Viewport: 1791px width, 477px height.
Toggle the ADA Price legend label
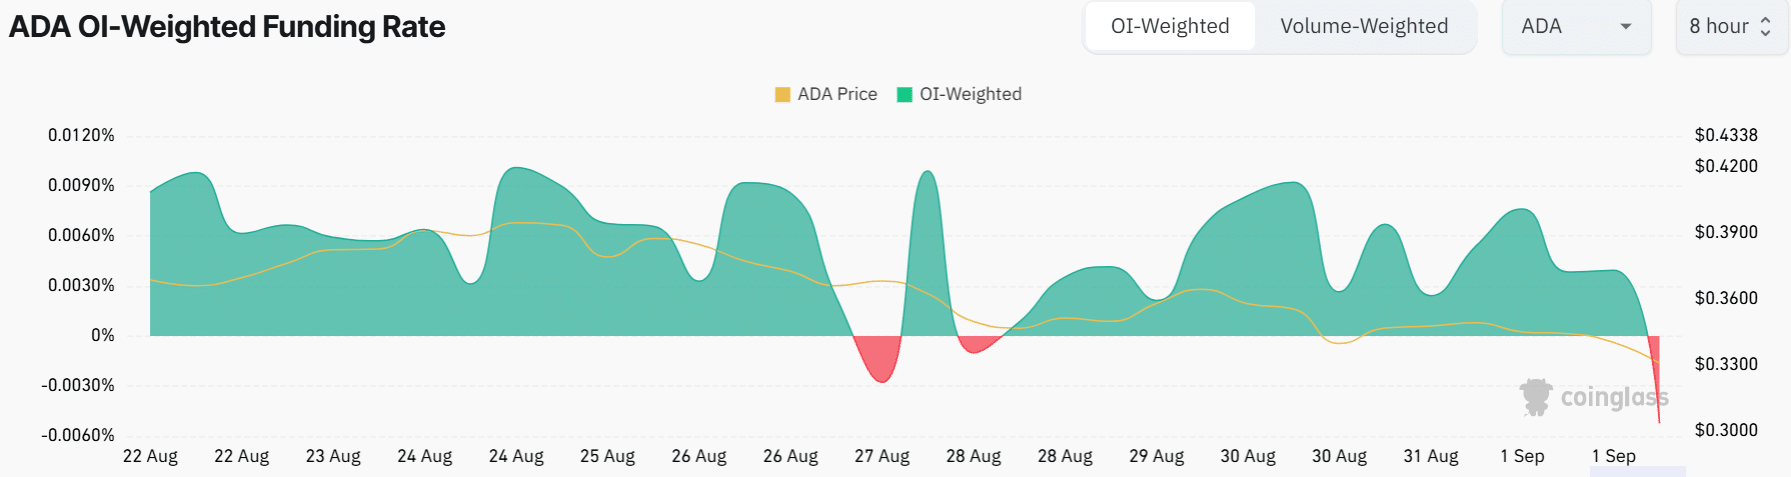tap(837, 94)
